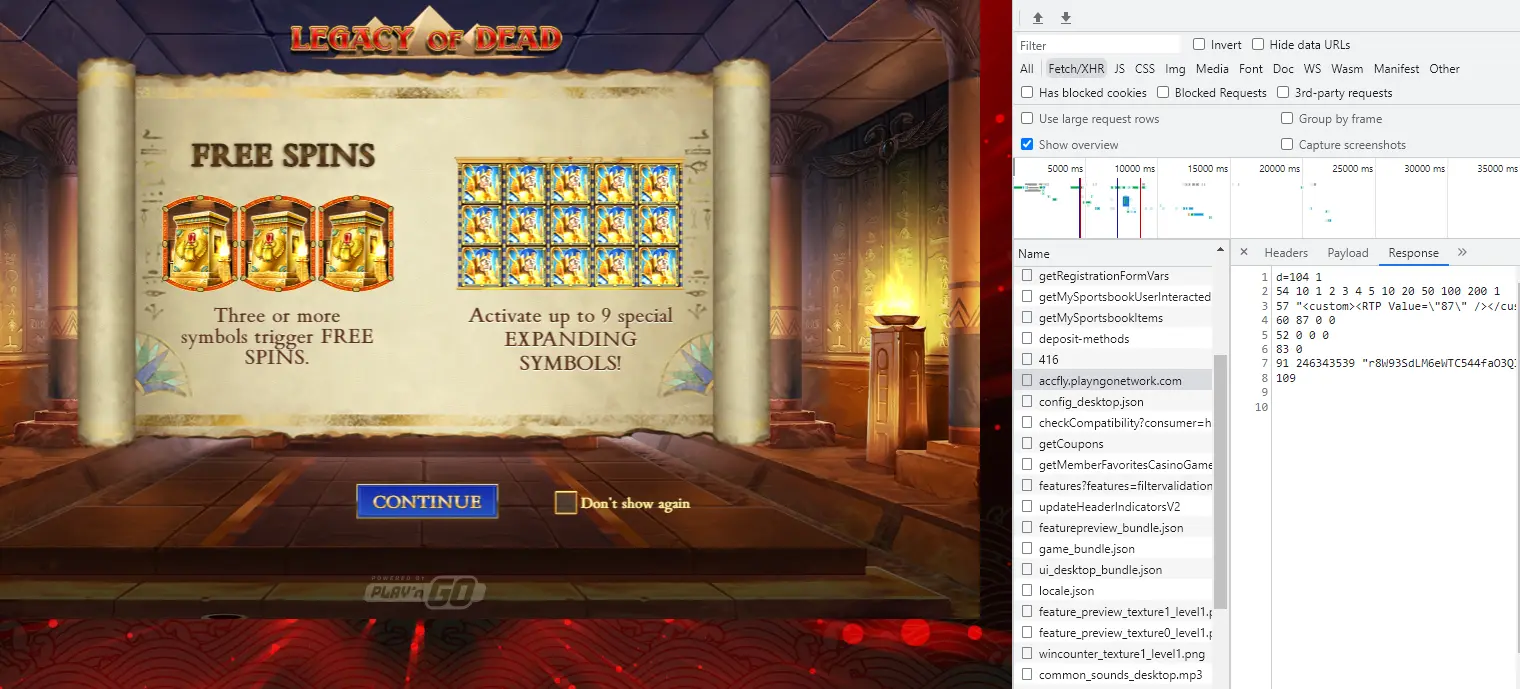Image resolution: width=1520 pixels, height=689 pixels.
Task: Select the game_bundle.json request
Action: 1113,549
